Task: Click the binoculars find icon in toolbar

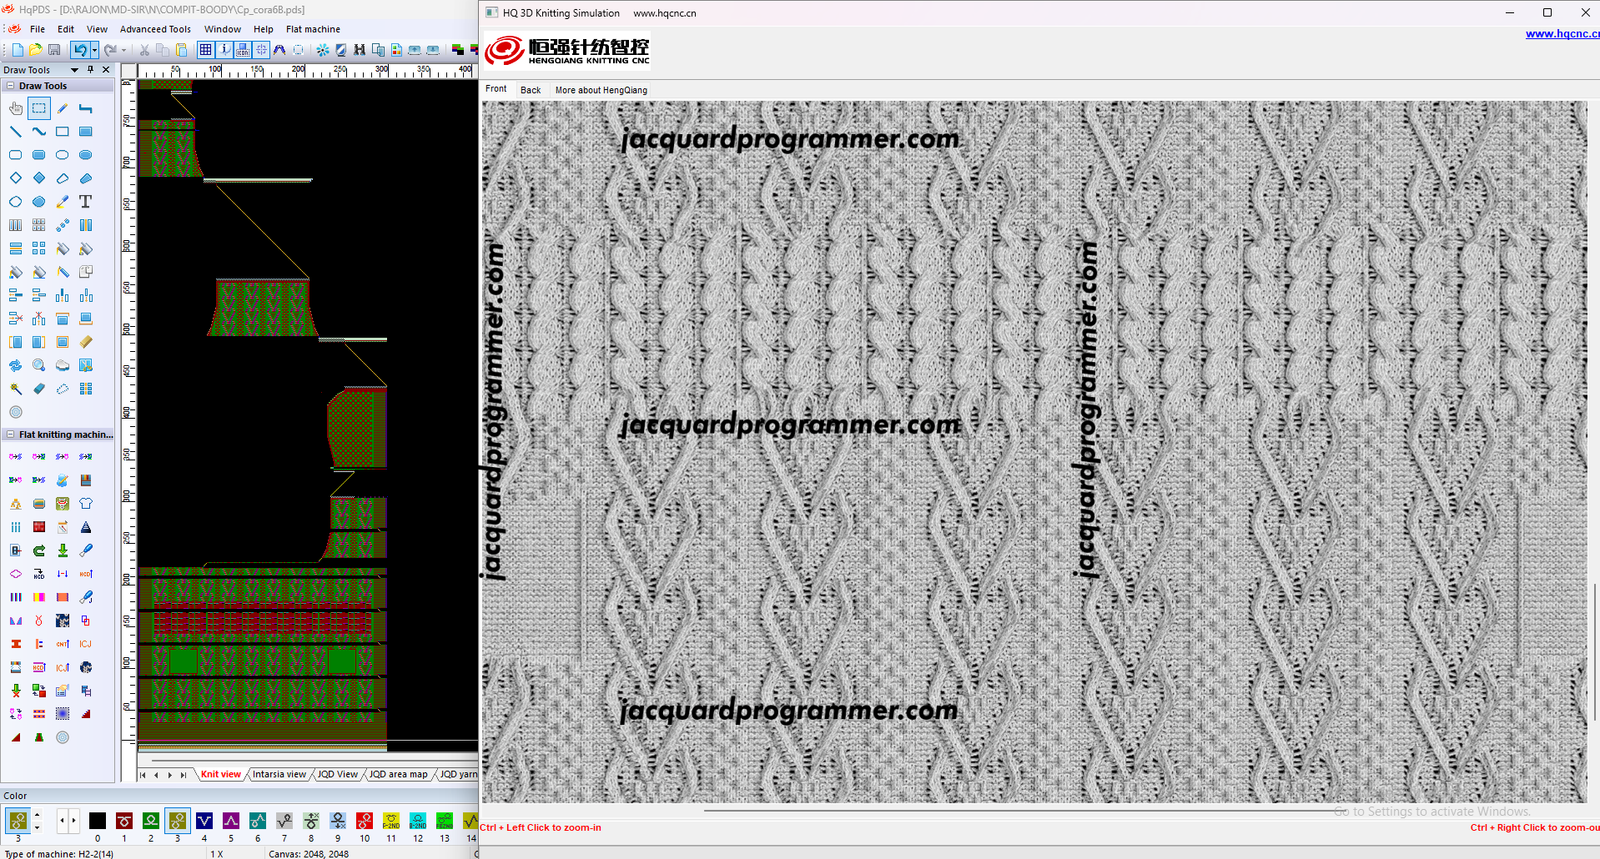Action: [x=359, y=50]
